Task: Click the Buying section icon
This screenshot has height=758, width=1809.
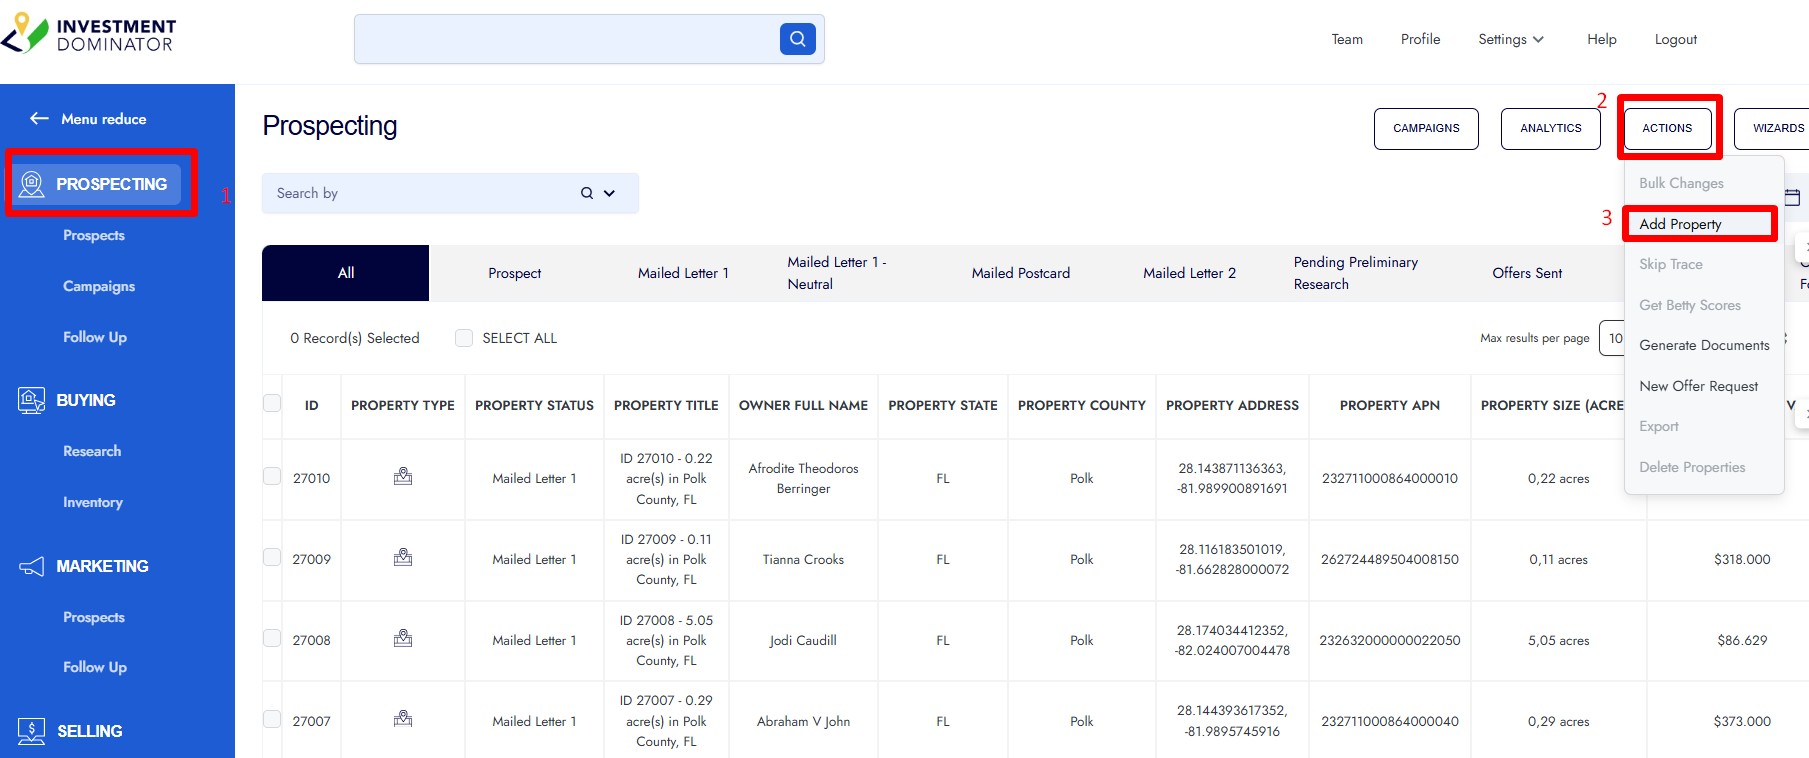Action: click(x=31, y=400)
